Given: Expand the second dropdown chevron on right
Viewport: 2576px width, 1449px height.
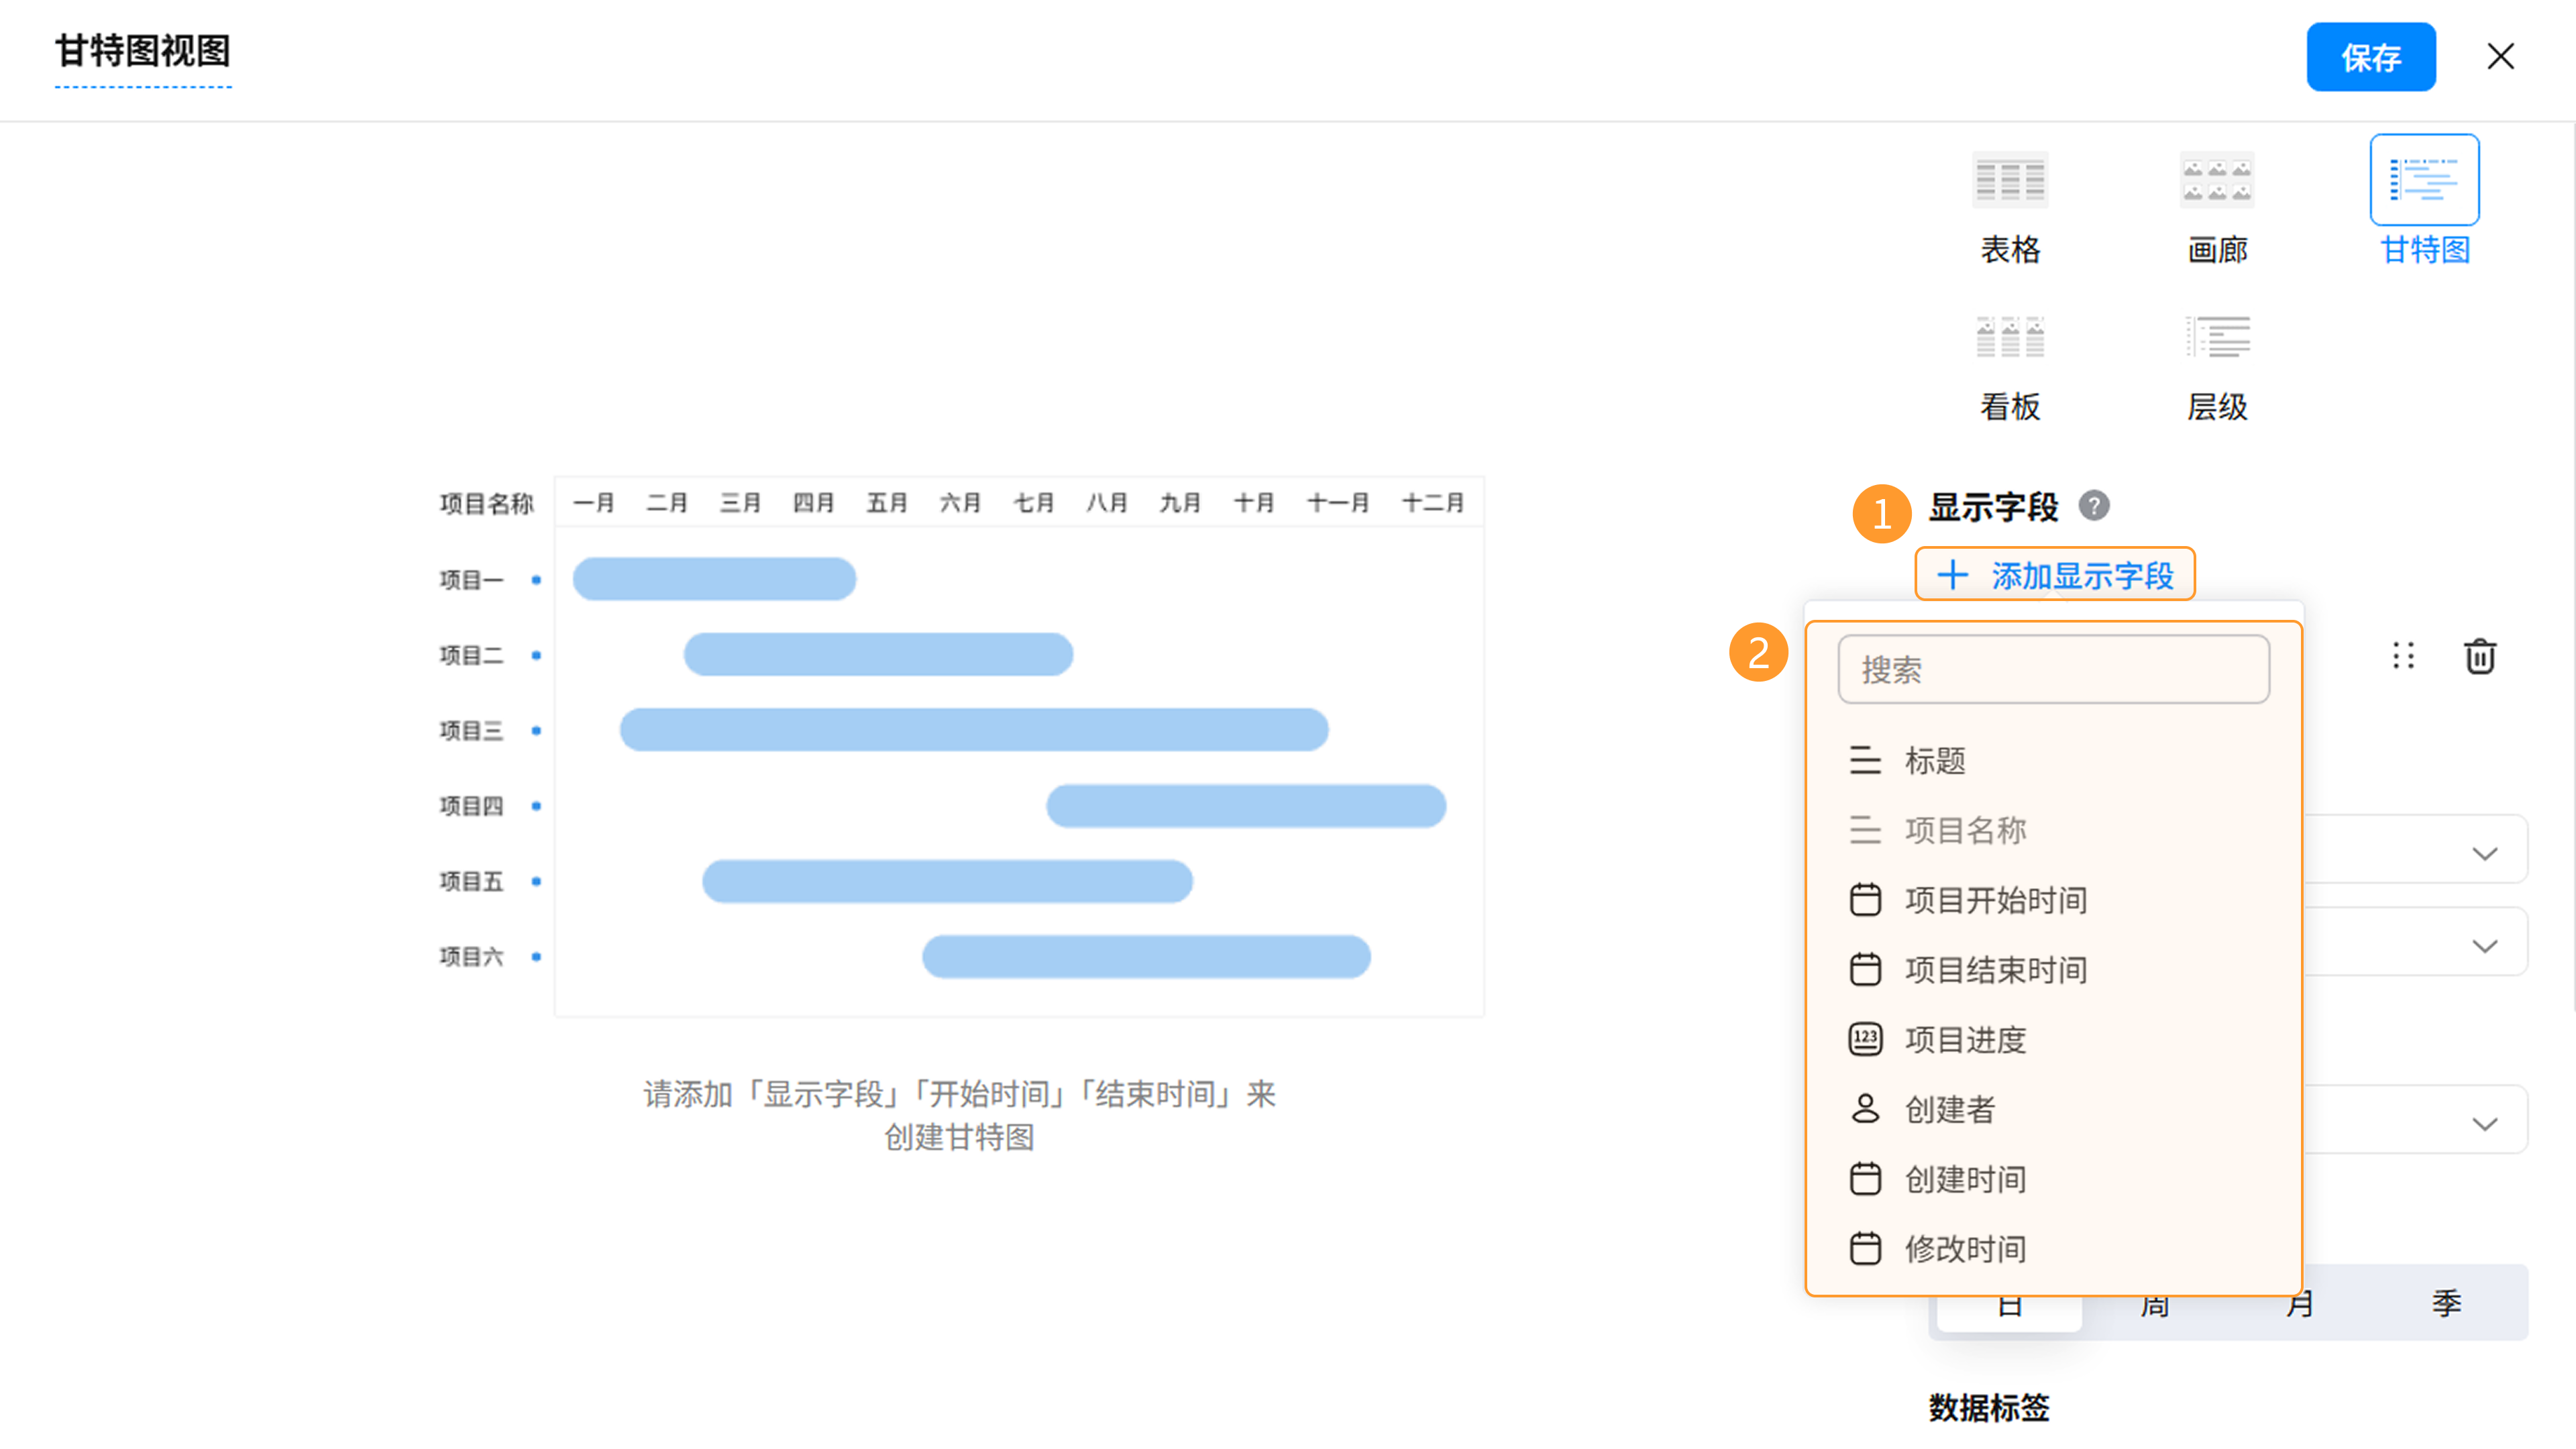Looking at the screenshot, I should coord(2485,945).
